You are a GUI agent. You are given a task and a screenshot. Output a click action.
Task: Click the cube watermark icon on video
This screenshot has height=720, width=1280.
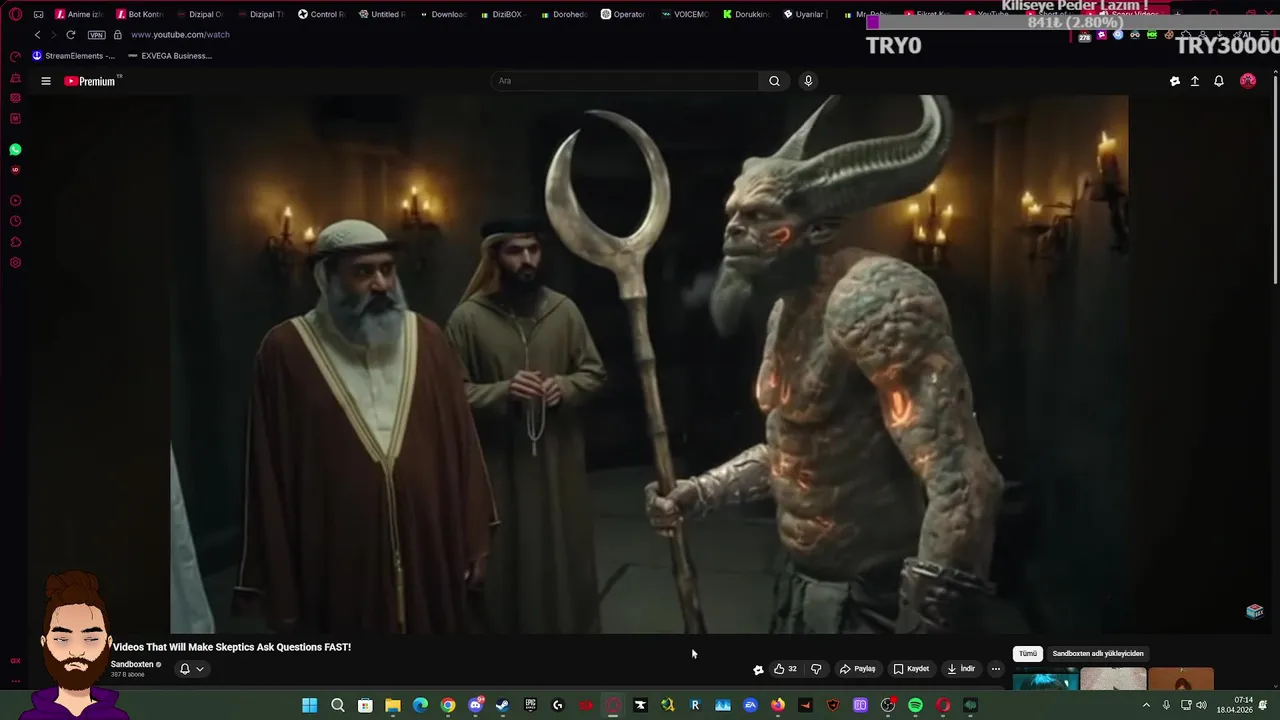[1255, 611]
